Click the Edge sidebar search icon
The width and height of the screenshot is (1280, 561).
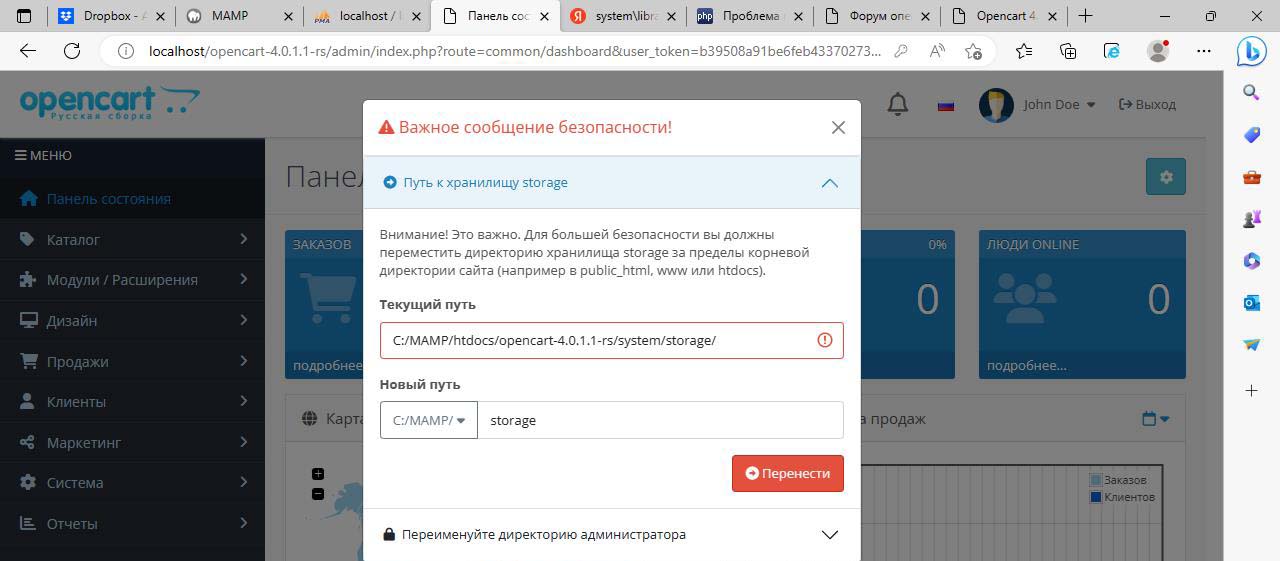tap(1251, 92)
